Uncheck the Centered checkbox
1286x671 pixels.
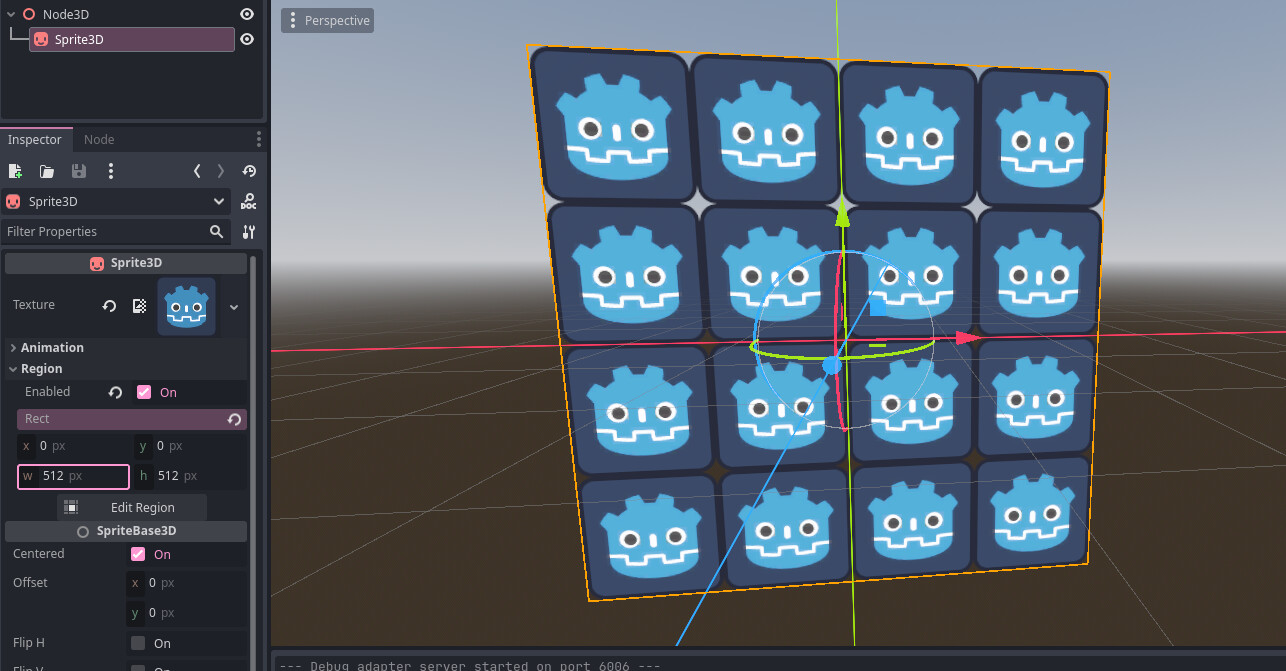pos(138,554)
